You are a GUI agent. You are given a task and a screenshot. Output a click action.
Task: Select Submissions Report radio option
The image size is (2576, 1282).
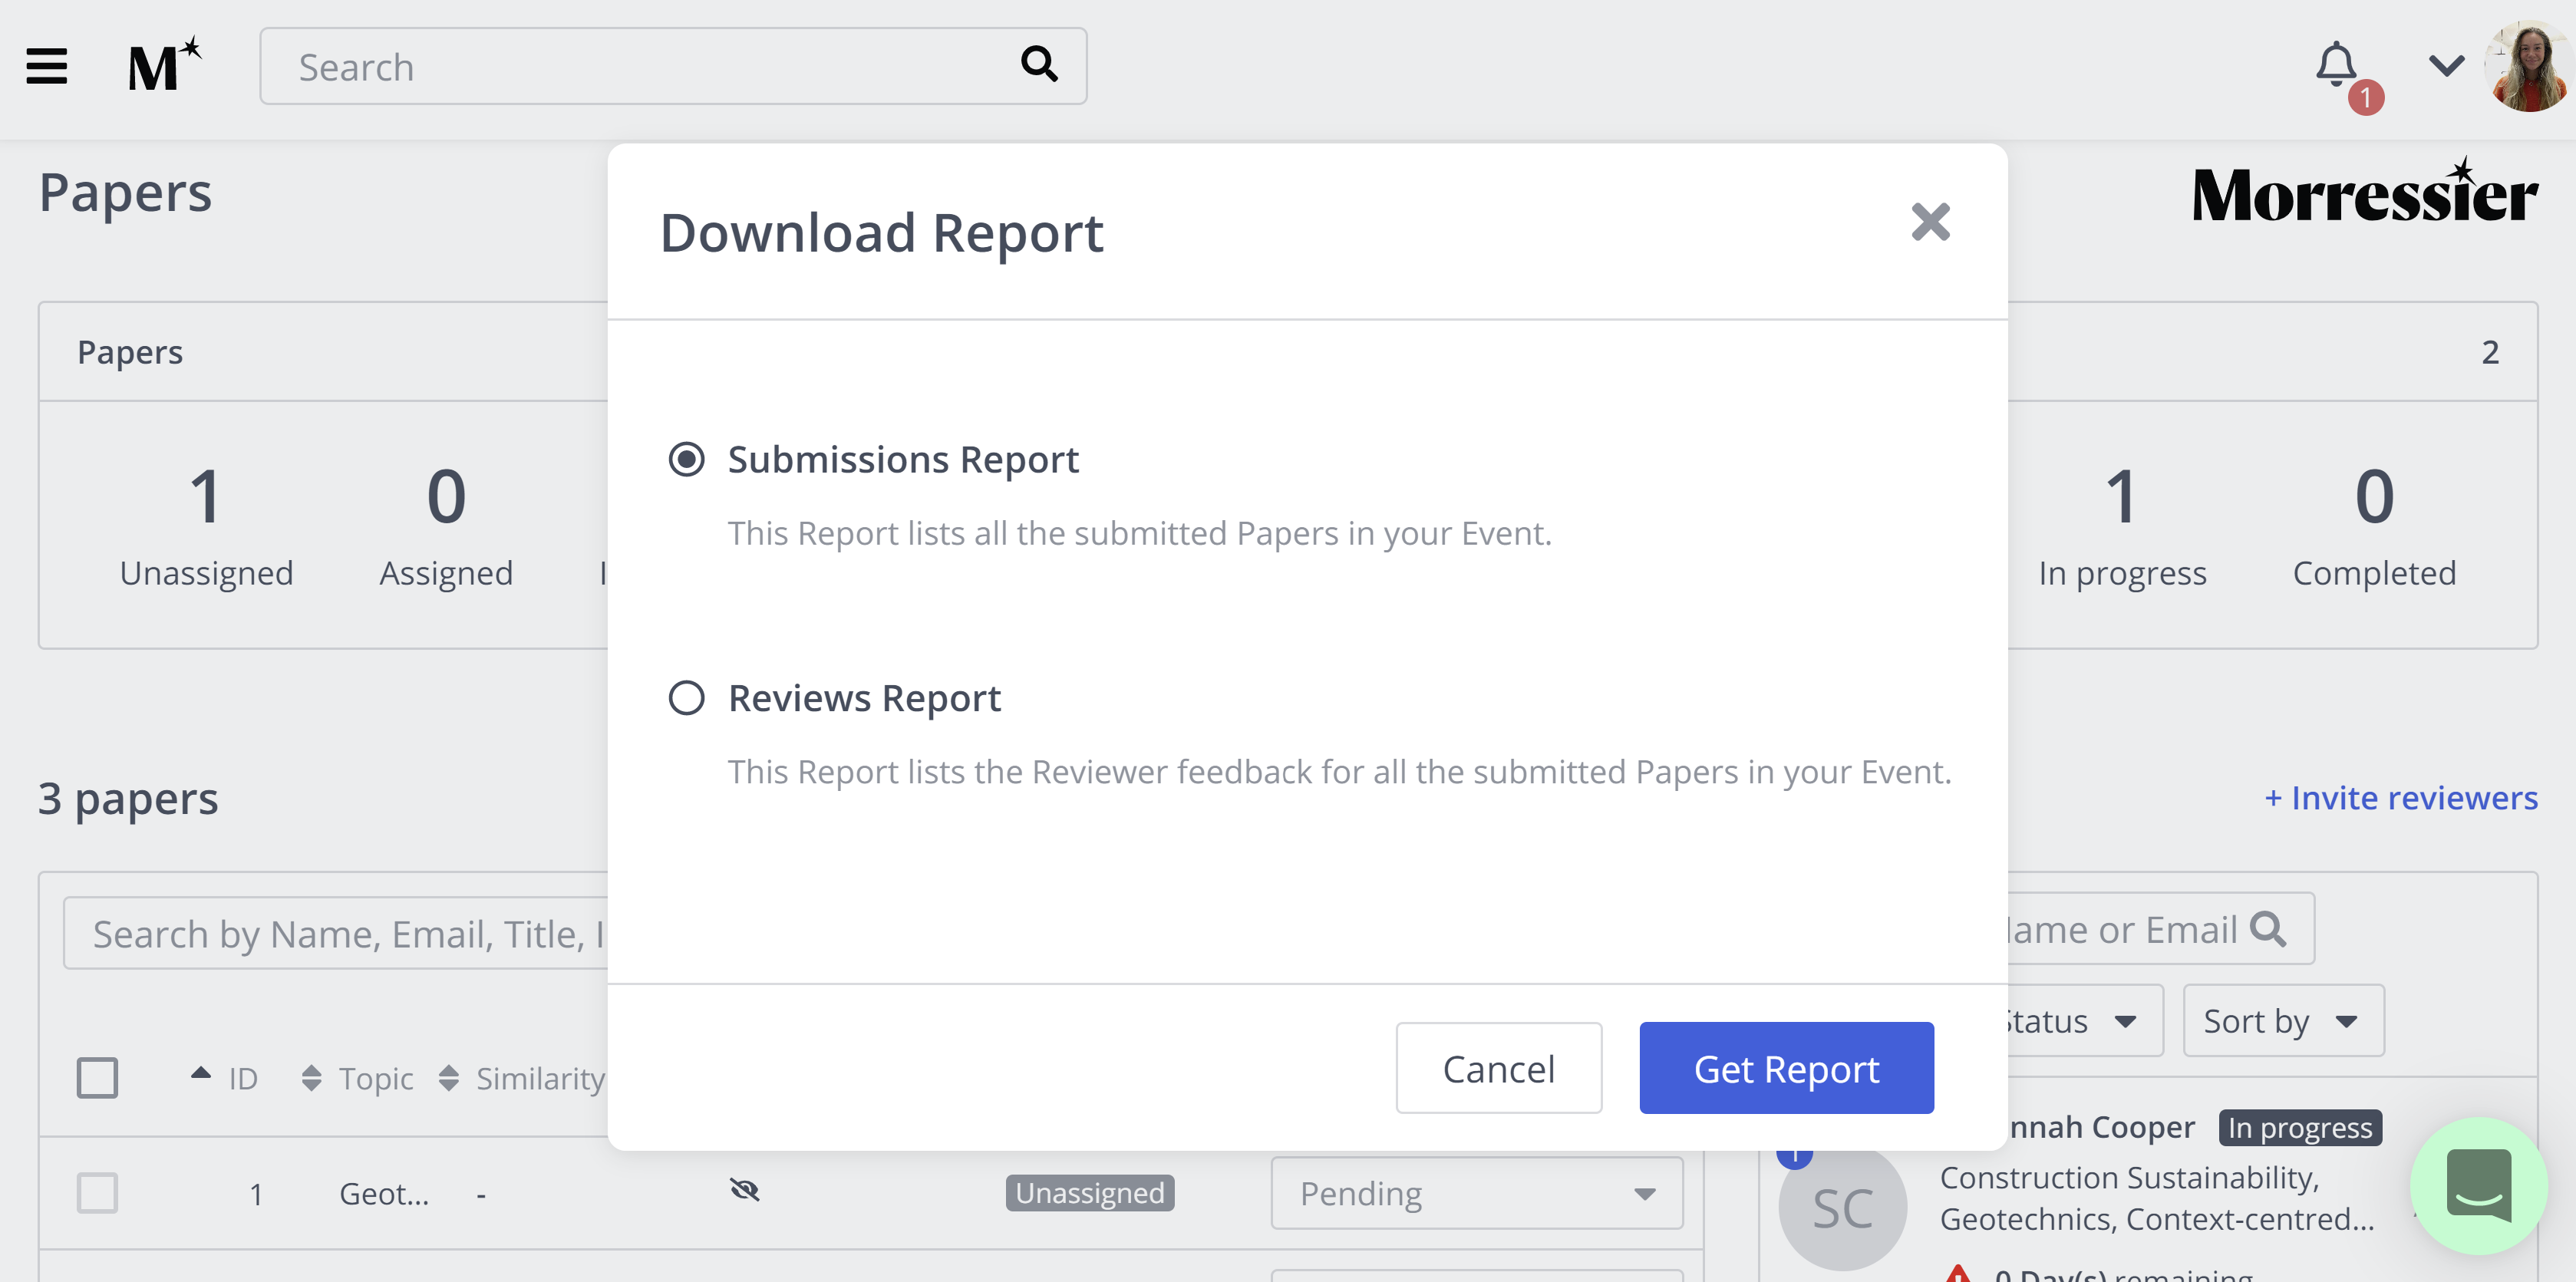click(x=686, y=460)
